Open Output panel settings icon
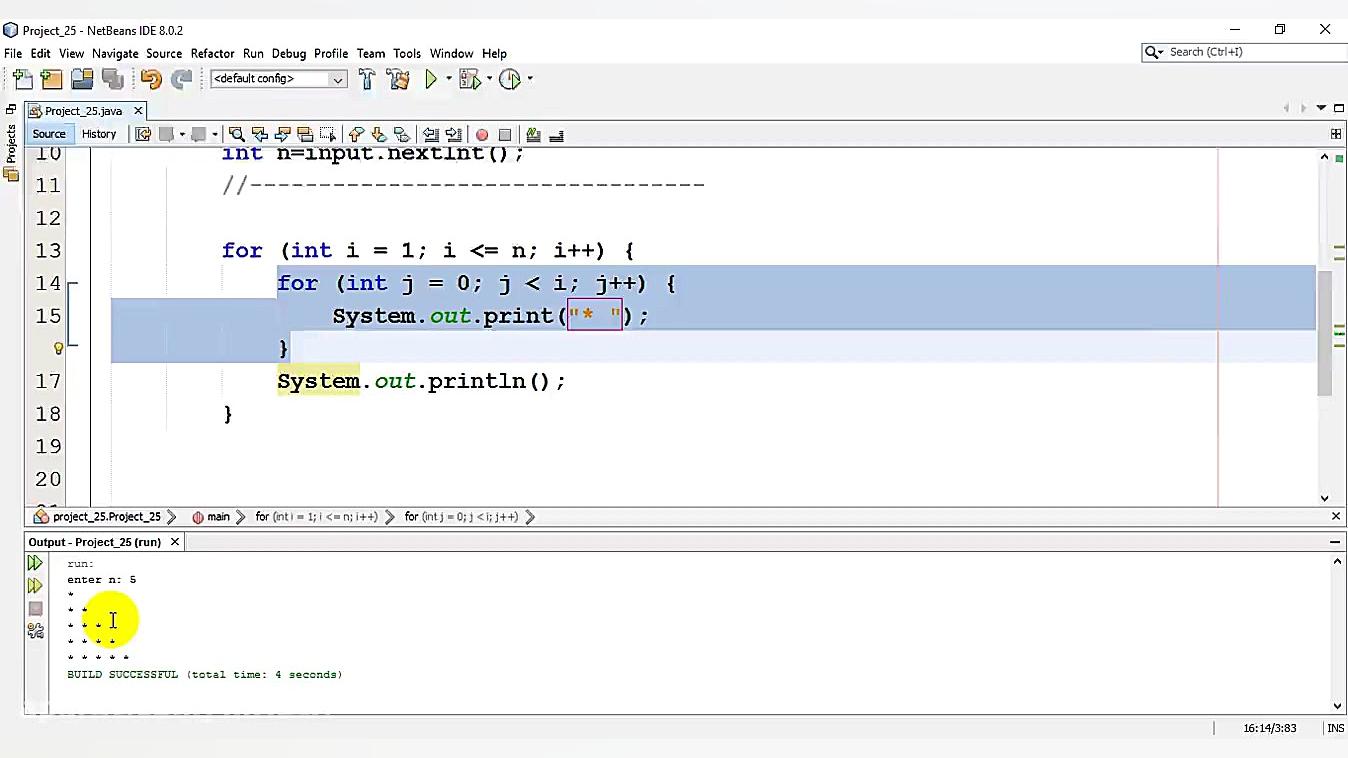 pyautogui.click(x=35, y=631)
